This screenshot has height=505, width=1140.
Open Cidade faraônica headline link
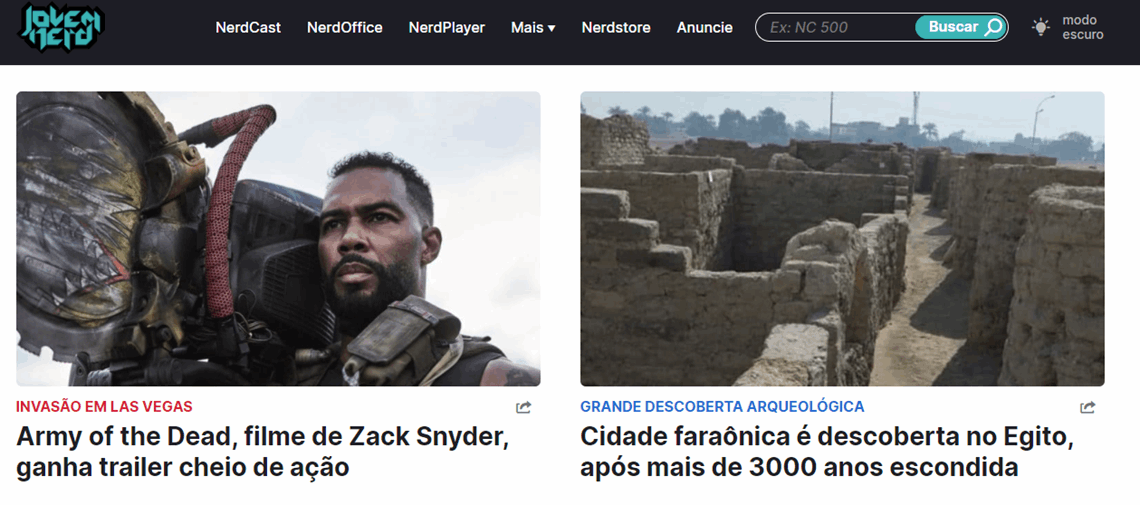[827, 452]
